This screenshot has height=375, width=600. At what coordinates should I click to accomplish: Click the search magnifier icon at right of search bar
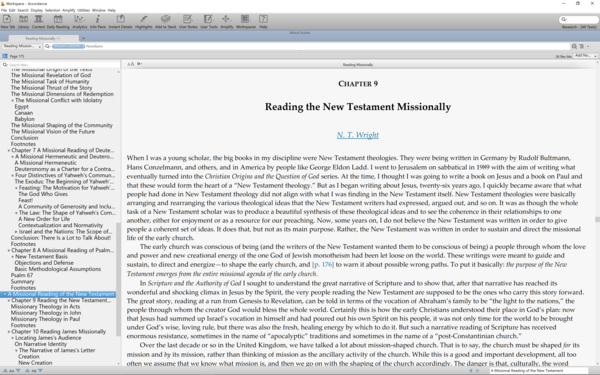tap(574, 46)
